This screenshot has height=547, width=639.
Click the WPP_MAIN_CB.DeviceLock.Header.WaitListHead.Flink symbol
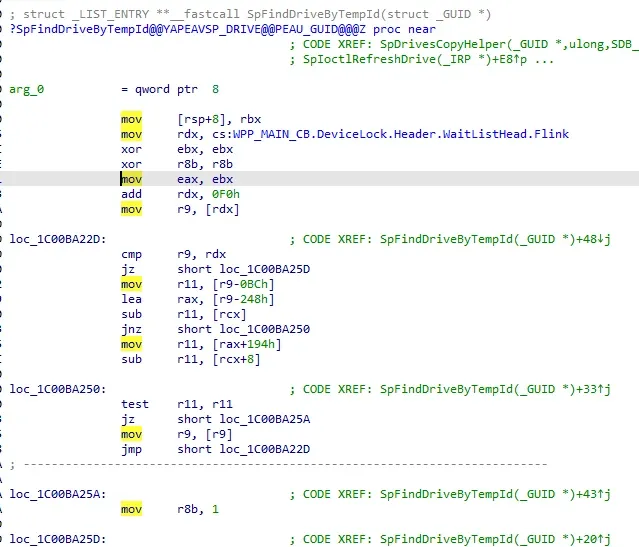pyautogui.click(x=401, y=134)
